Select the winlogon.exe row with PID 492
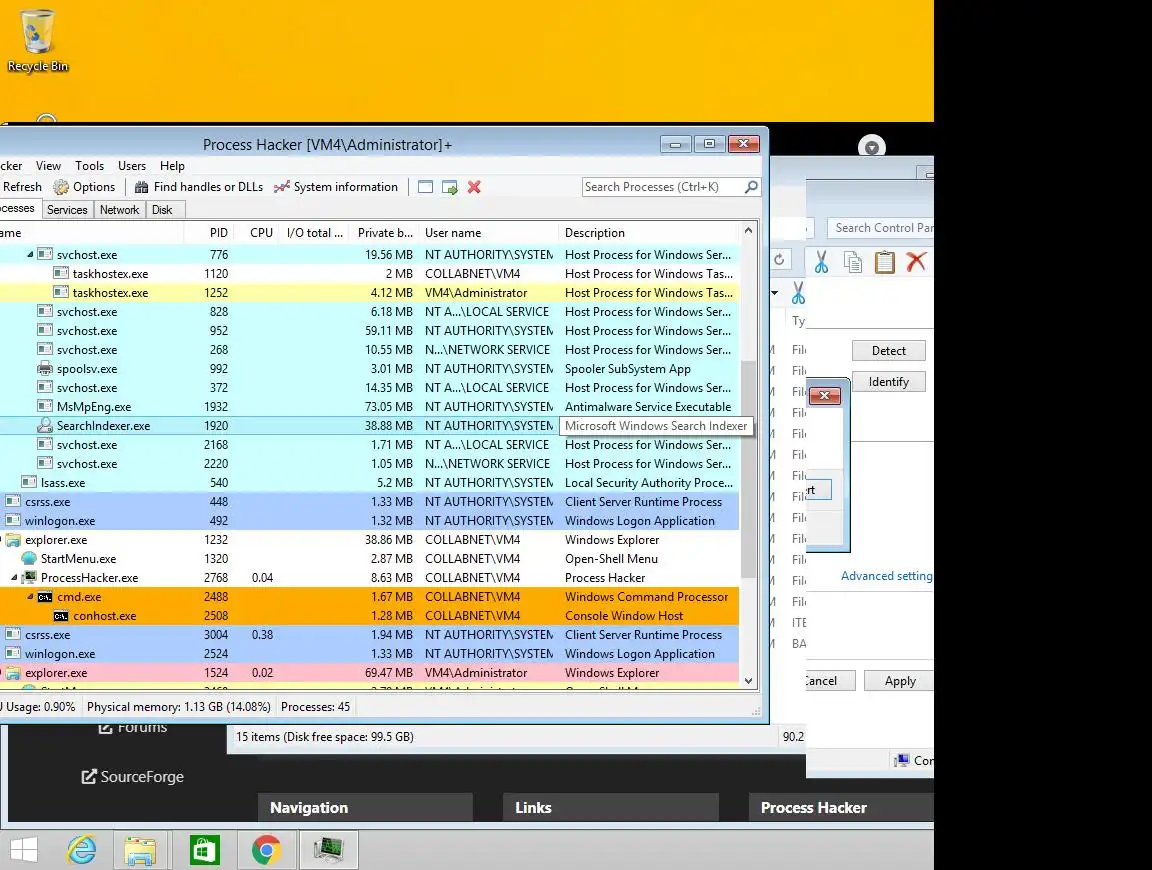 [370, 521]
